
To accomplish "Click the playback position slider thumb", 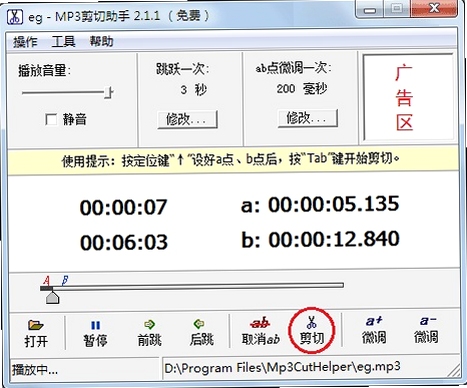I will pos(52,297).
